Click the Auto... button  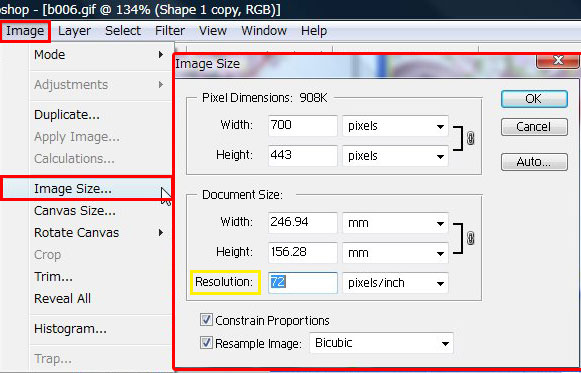534,162
